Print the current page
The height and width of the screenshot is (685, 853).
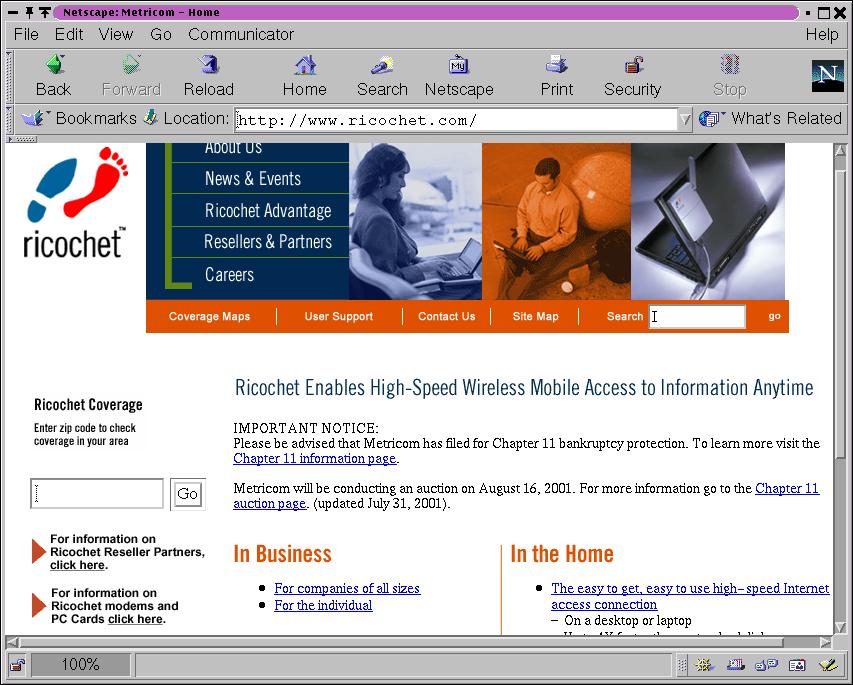(557, 76)
